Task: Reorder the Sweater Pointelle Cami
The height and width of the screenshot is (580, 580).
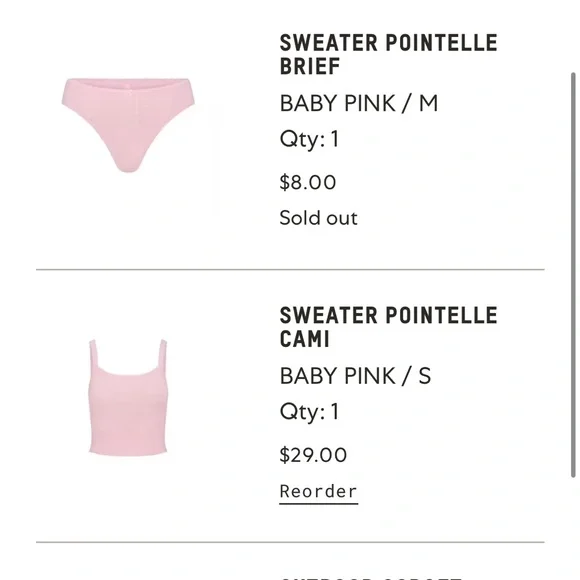Action: 318,492
